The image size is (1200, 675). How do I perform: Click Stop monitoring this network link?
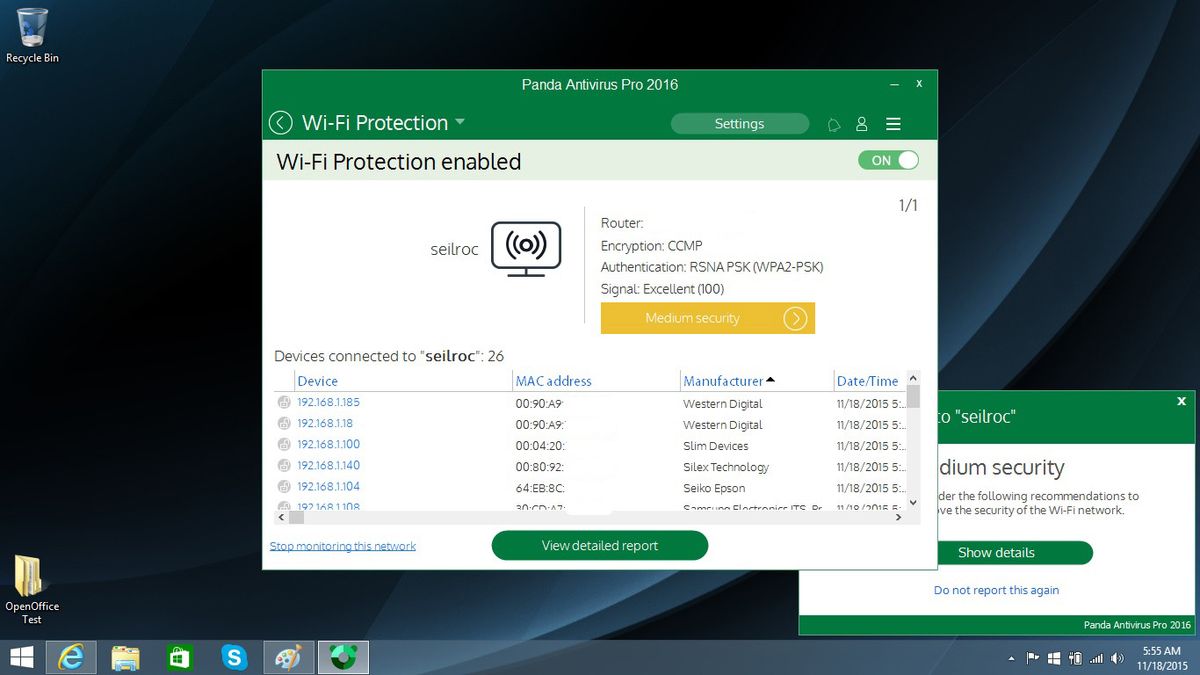(343, 546)
